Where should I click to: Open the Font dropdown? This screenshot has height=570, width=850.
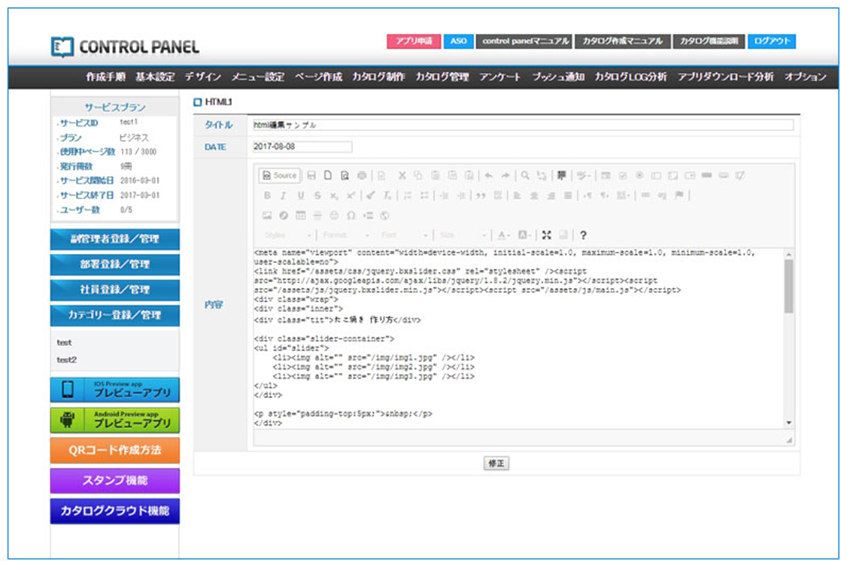(404, 235)
